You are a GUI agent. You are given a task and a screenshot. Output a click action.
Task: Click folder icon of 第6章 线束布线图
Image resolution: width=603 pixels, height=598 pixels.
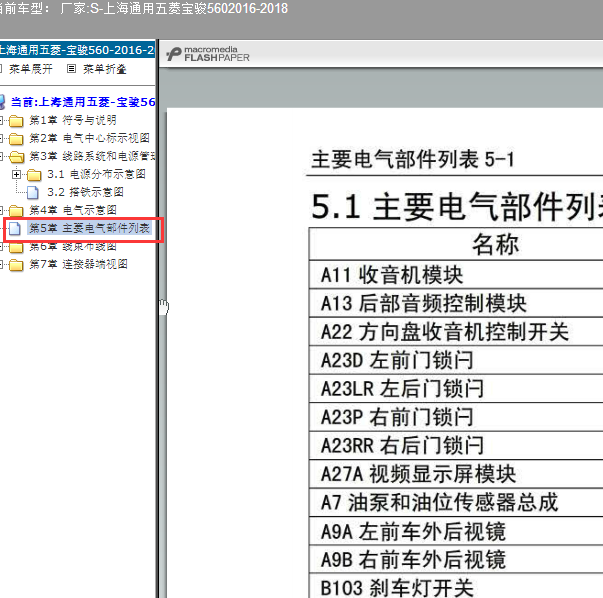pos(16,247)
